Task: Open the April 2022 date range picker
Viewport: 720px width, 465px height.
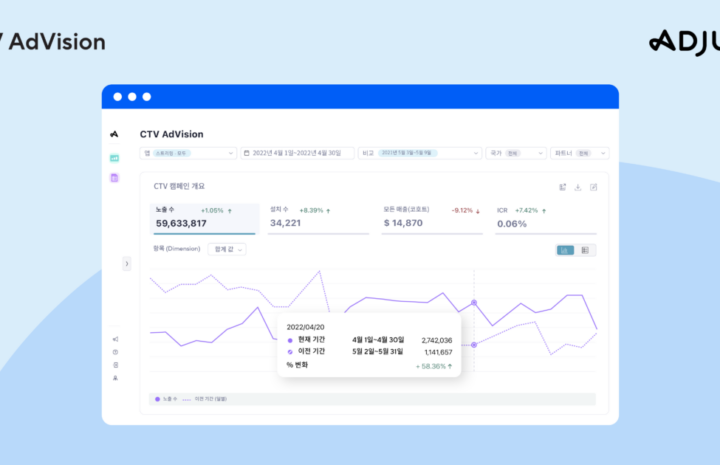Action: (x=298, y=153)
